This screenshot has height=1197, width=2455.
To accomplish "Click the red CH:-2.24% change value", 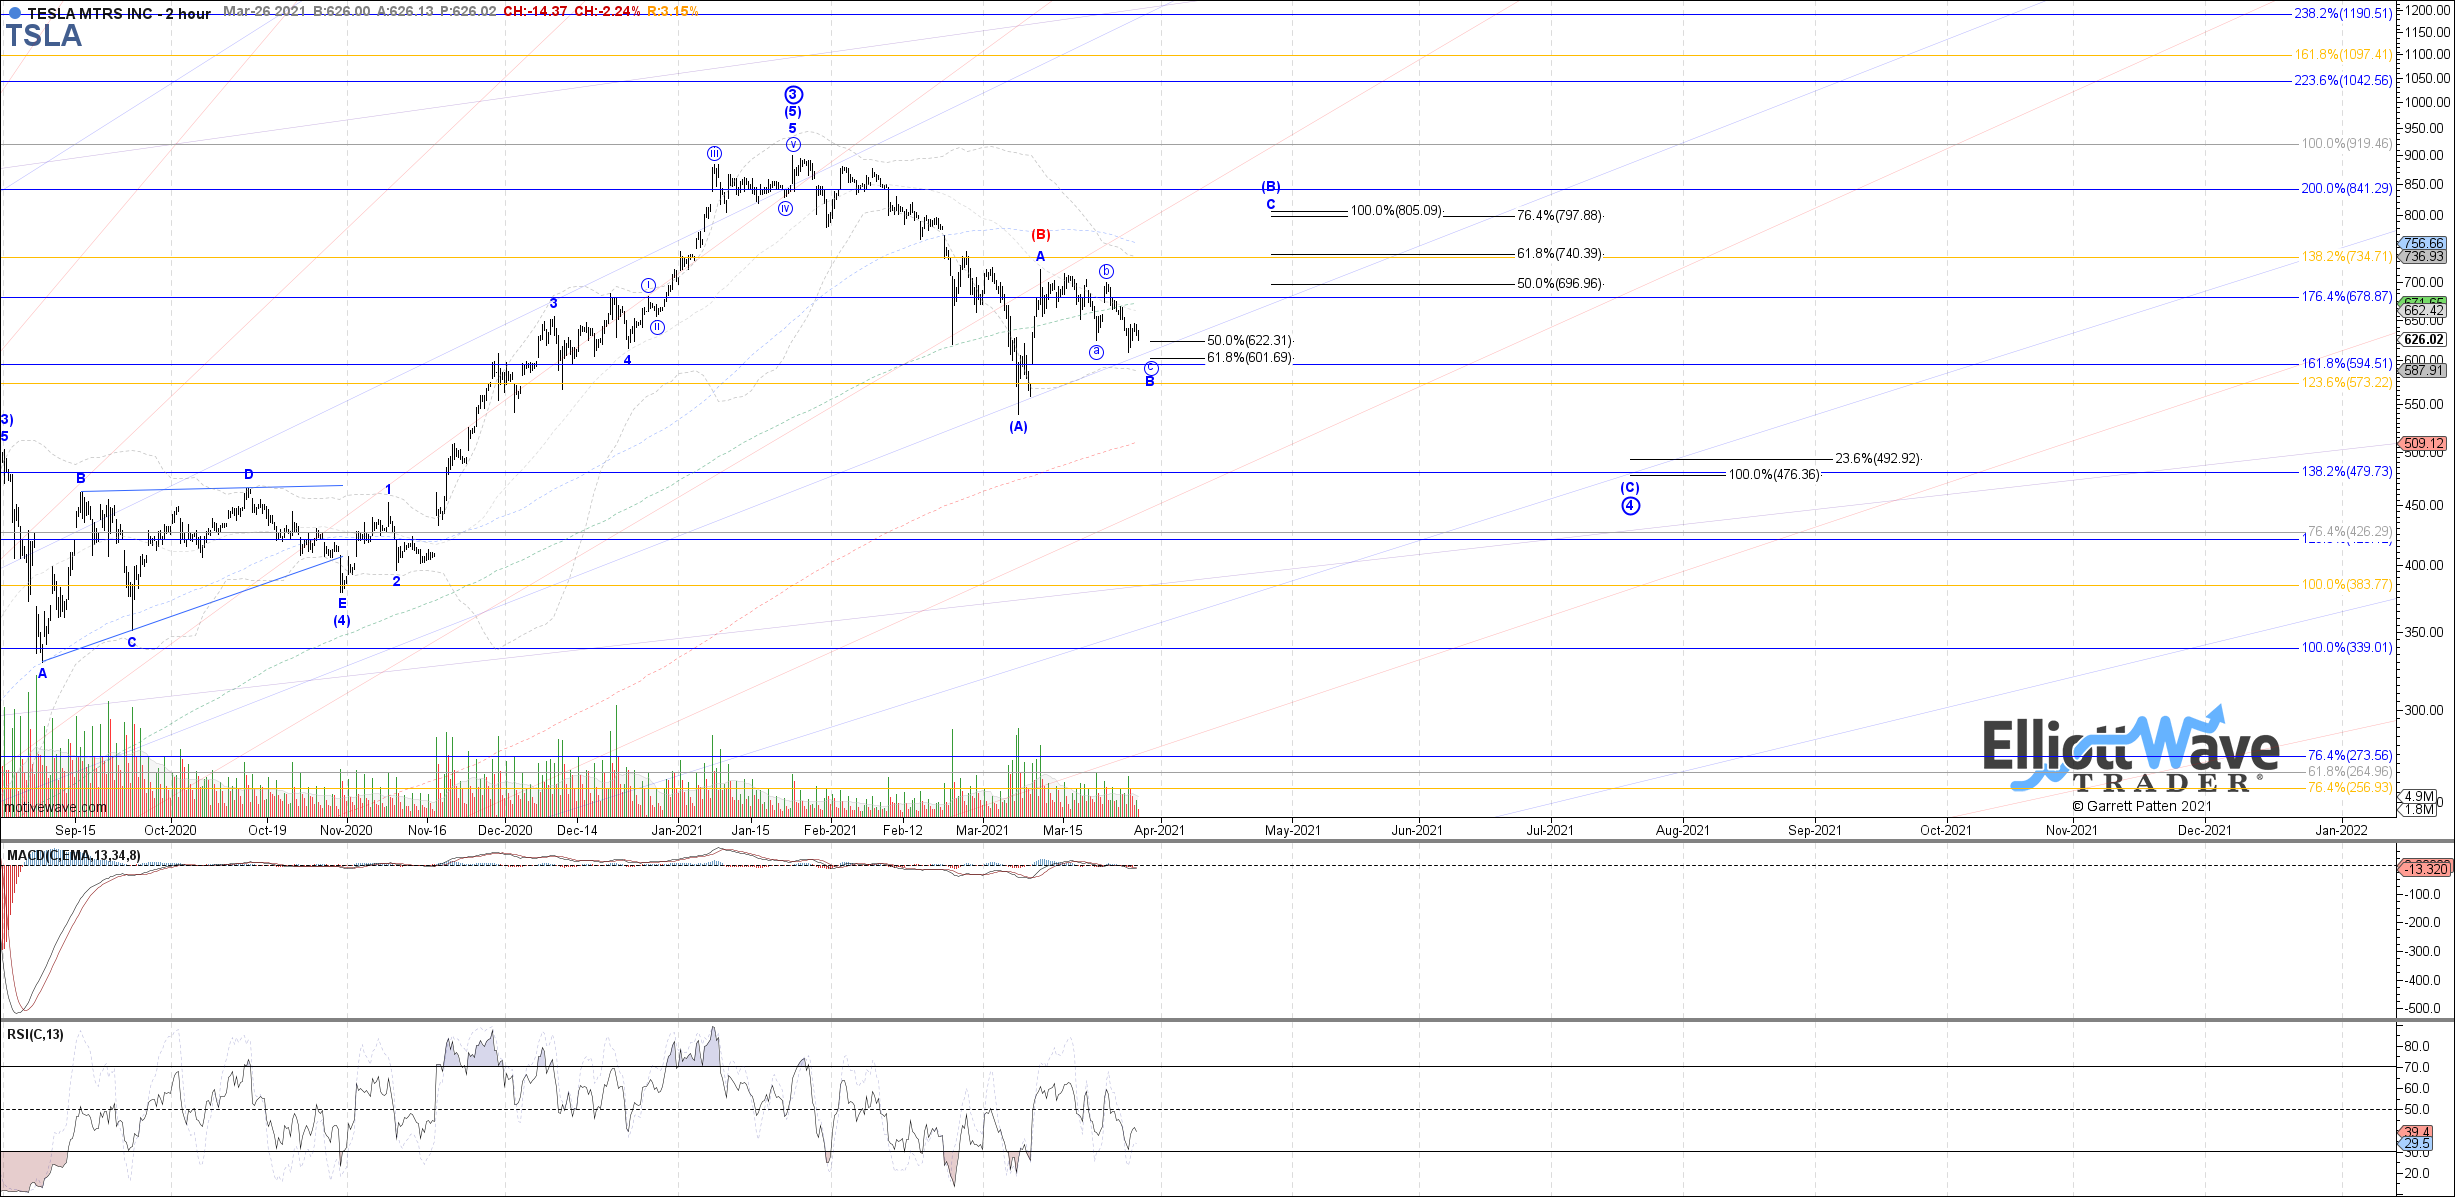I will point(607,12).
